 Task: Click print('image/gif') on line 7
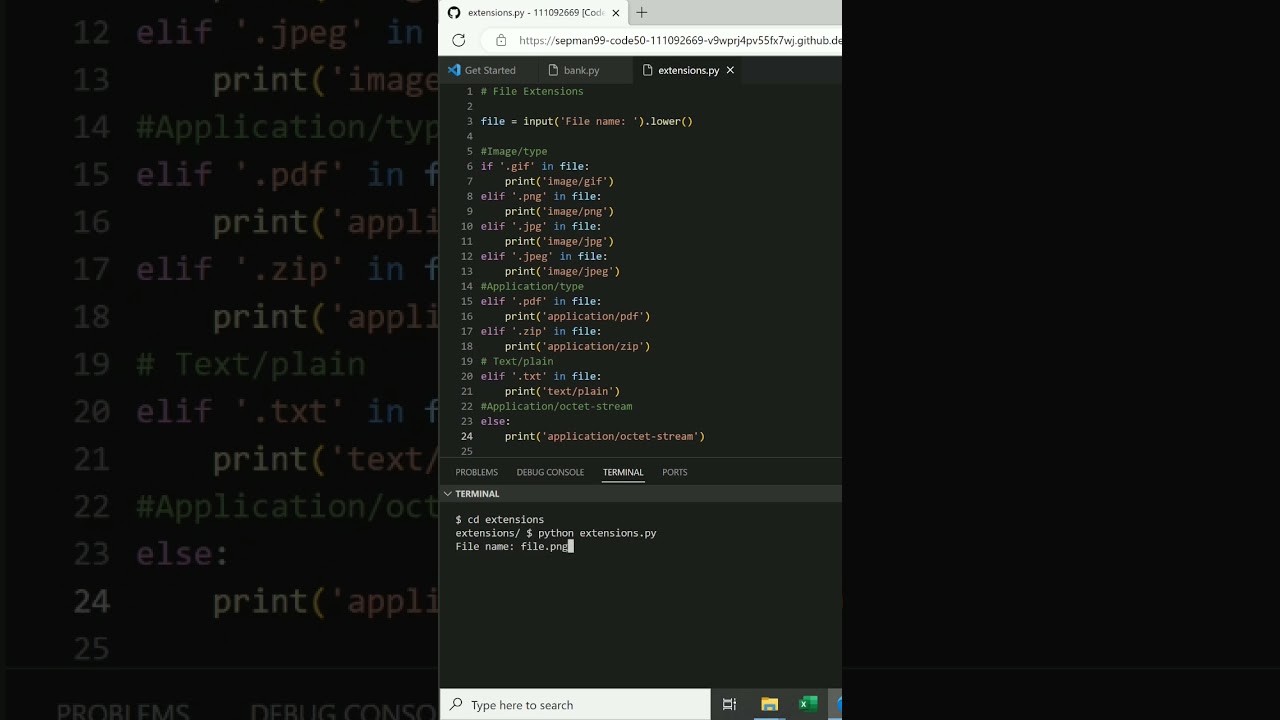point(559,181)
